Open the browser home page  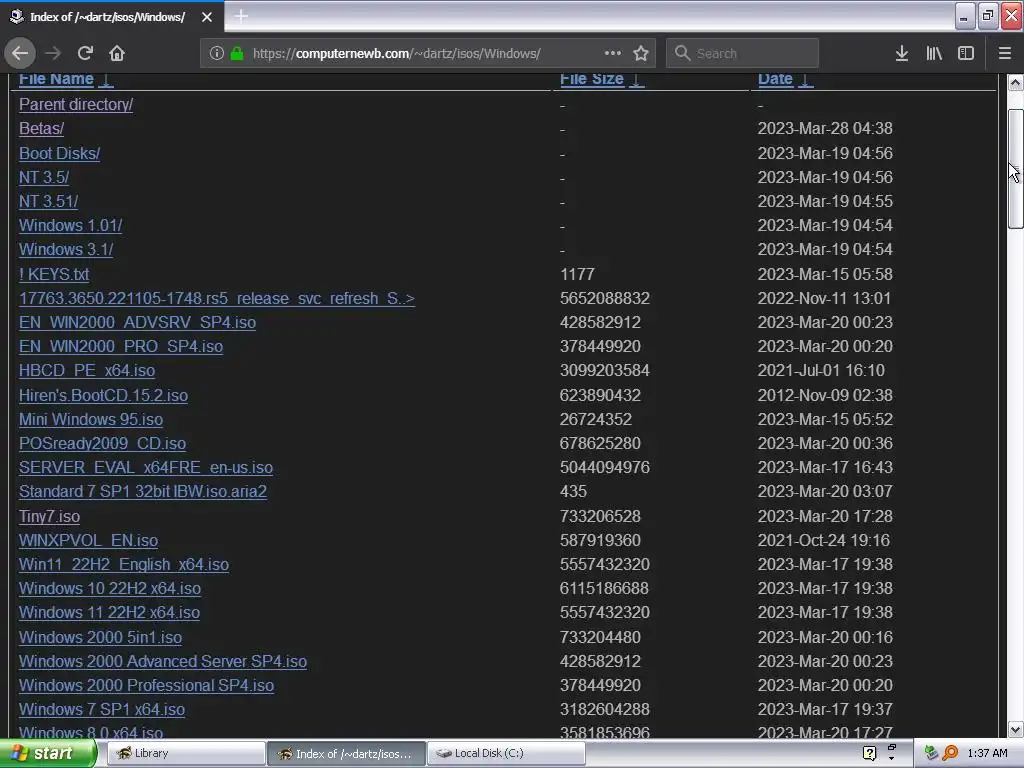click(x=117, y=54)
